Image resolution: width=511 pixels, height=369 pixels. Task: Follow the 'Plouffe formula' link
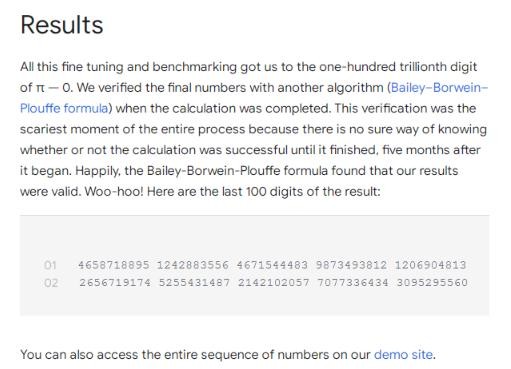pyautogui.click(x=64, y=108)
